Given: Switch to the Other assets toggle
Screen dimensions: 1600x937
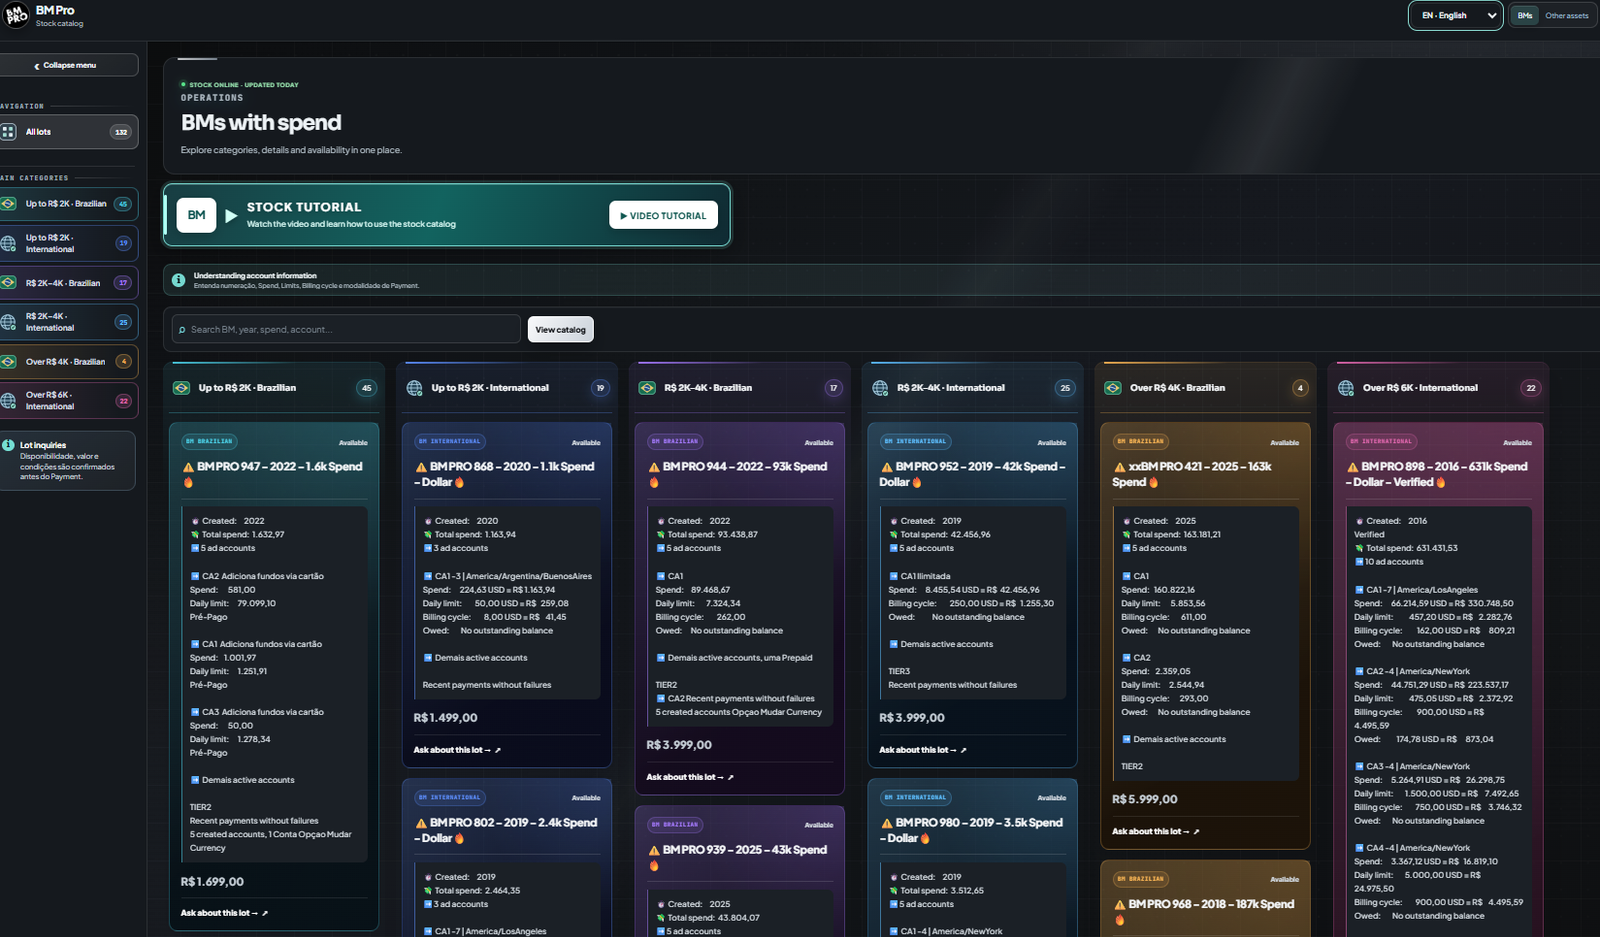Looking at the screenshot, I should (x=1566, y=16).
